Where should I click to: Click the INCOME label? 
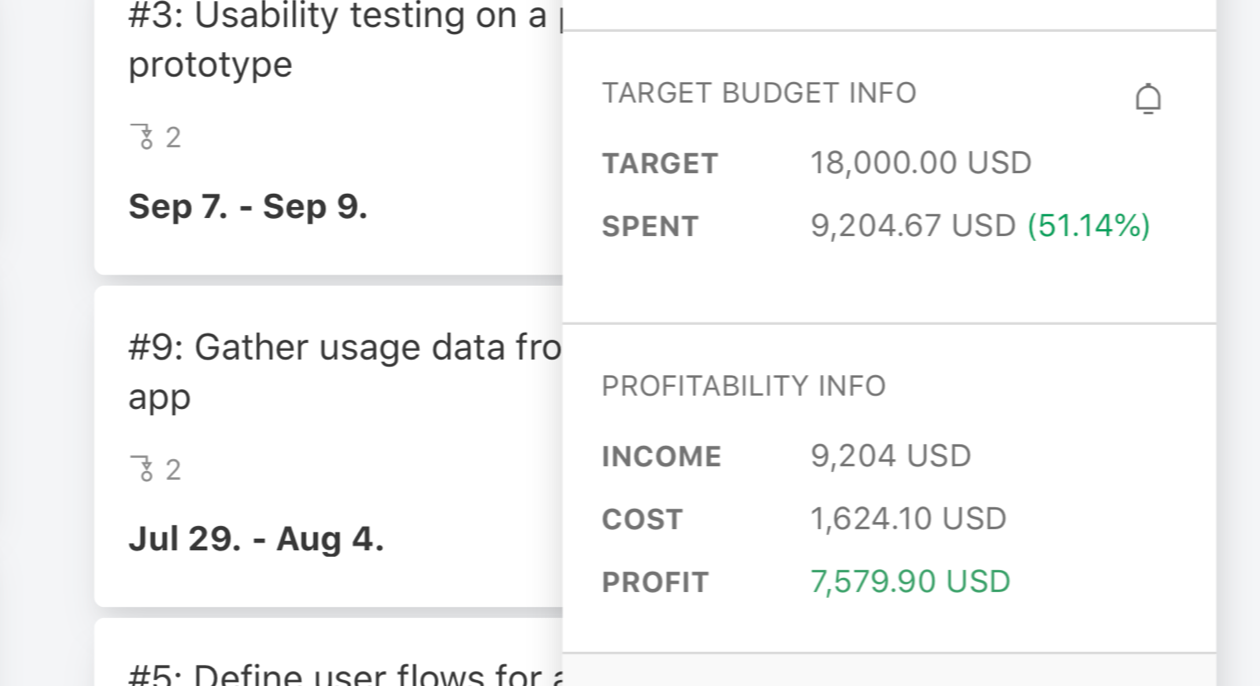point(661,457)
